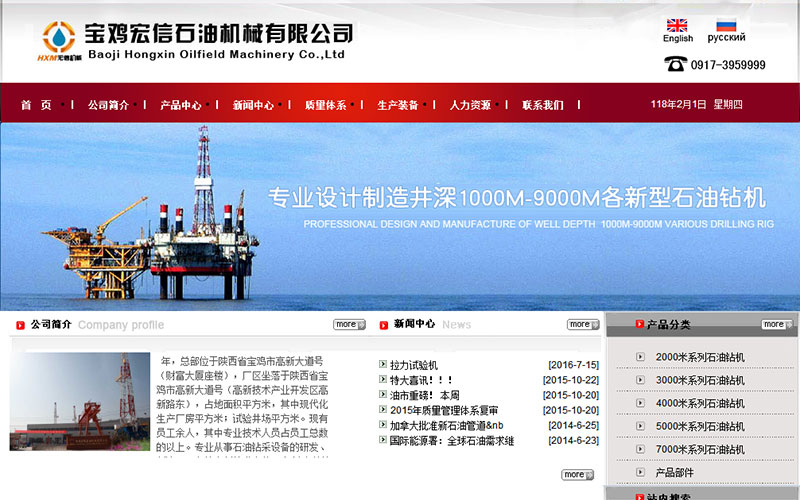Click the phone number 0917-3959999
Viewport: 800px width, 500px height.
coord(728,65)
